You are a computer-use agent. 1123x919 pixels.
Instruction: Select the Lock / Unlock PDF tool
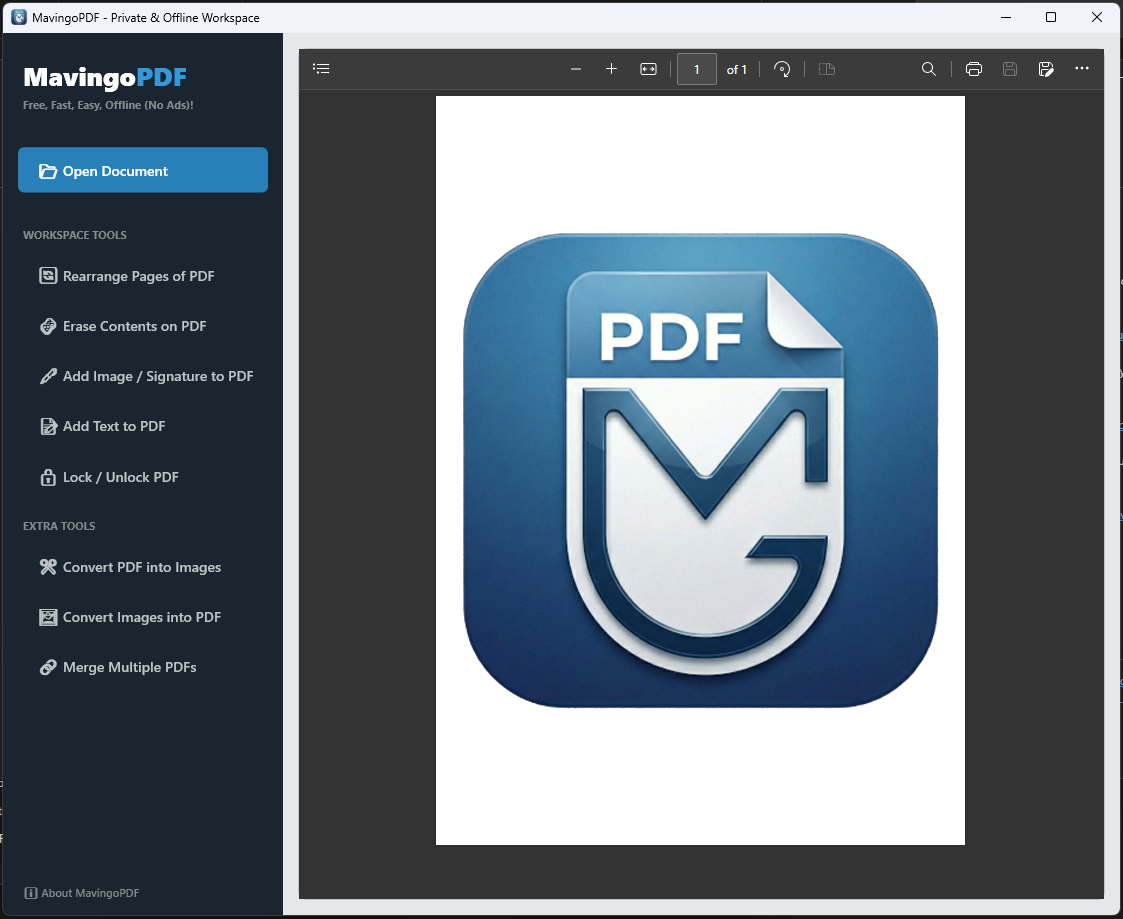(120, 477)
